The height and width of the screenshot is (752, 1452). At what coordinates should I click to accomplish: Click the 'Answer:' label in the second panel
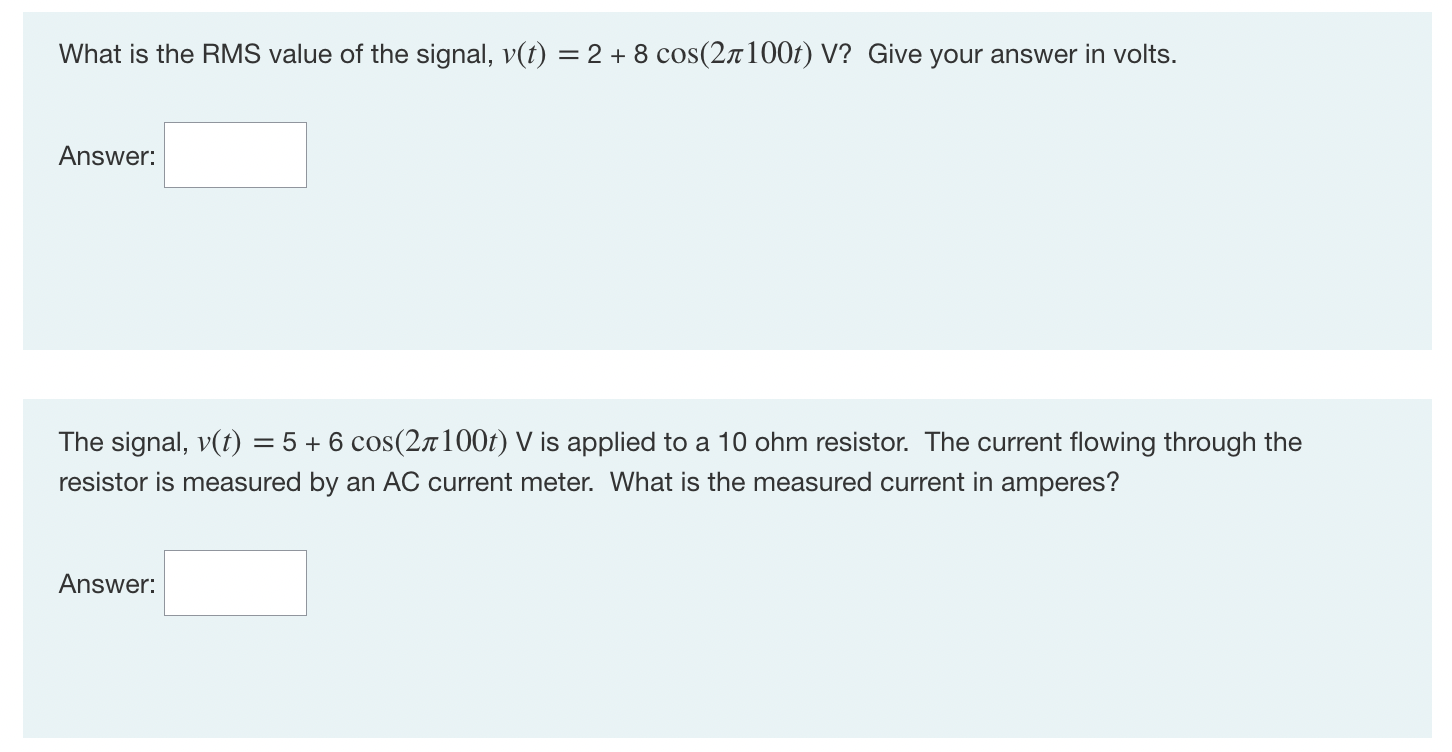[x=106, y=584]
